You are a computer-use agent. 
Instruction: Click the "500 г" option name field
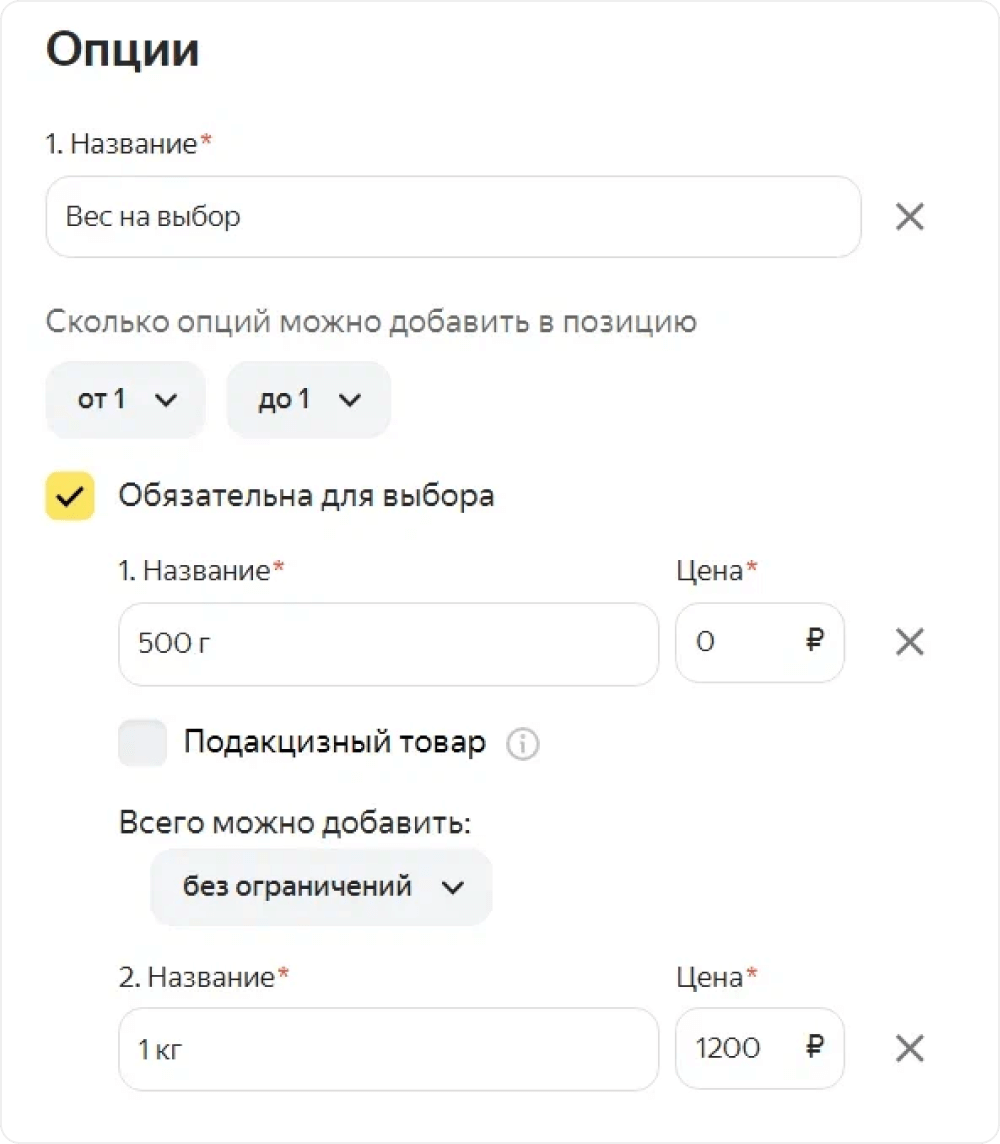coord(388,643)
